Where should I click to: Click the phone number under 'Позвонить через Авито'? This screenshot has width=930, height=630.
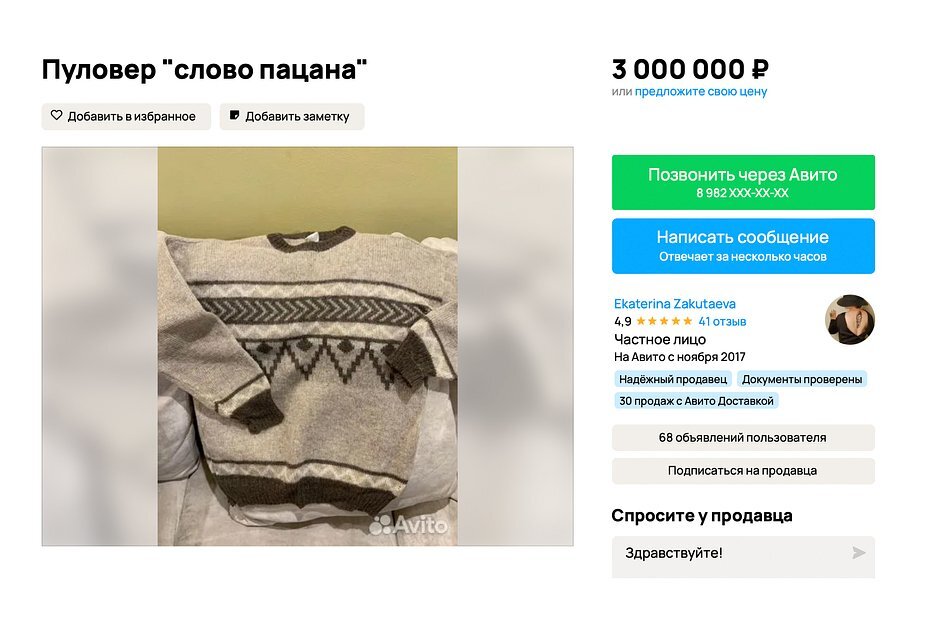[x=742, y=195]
